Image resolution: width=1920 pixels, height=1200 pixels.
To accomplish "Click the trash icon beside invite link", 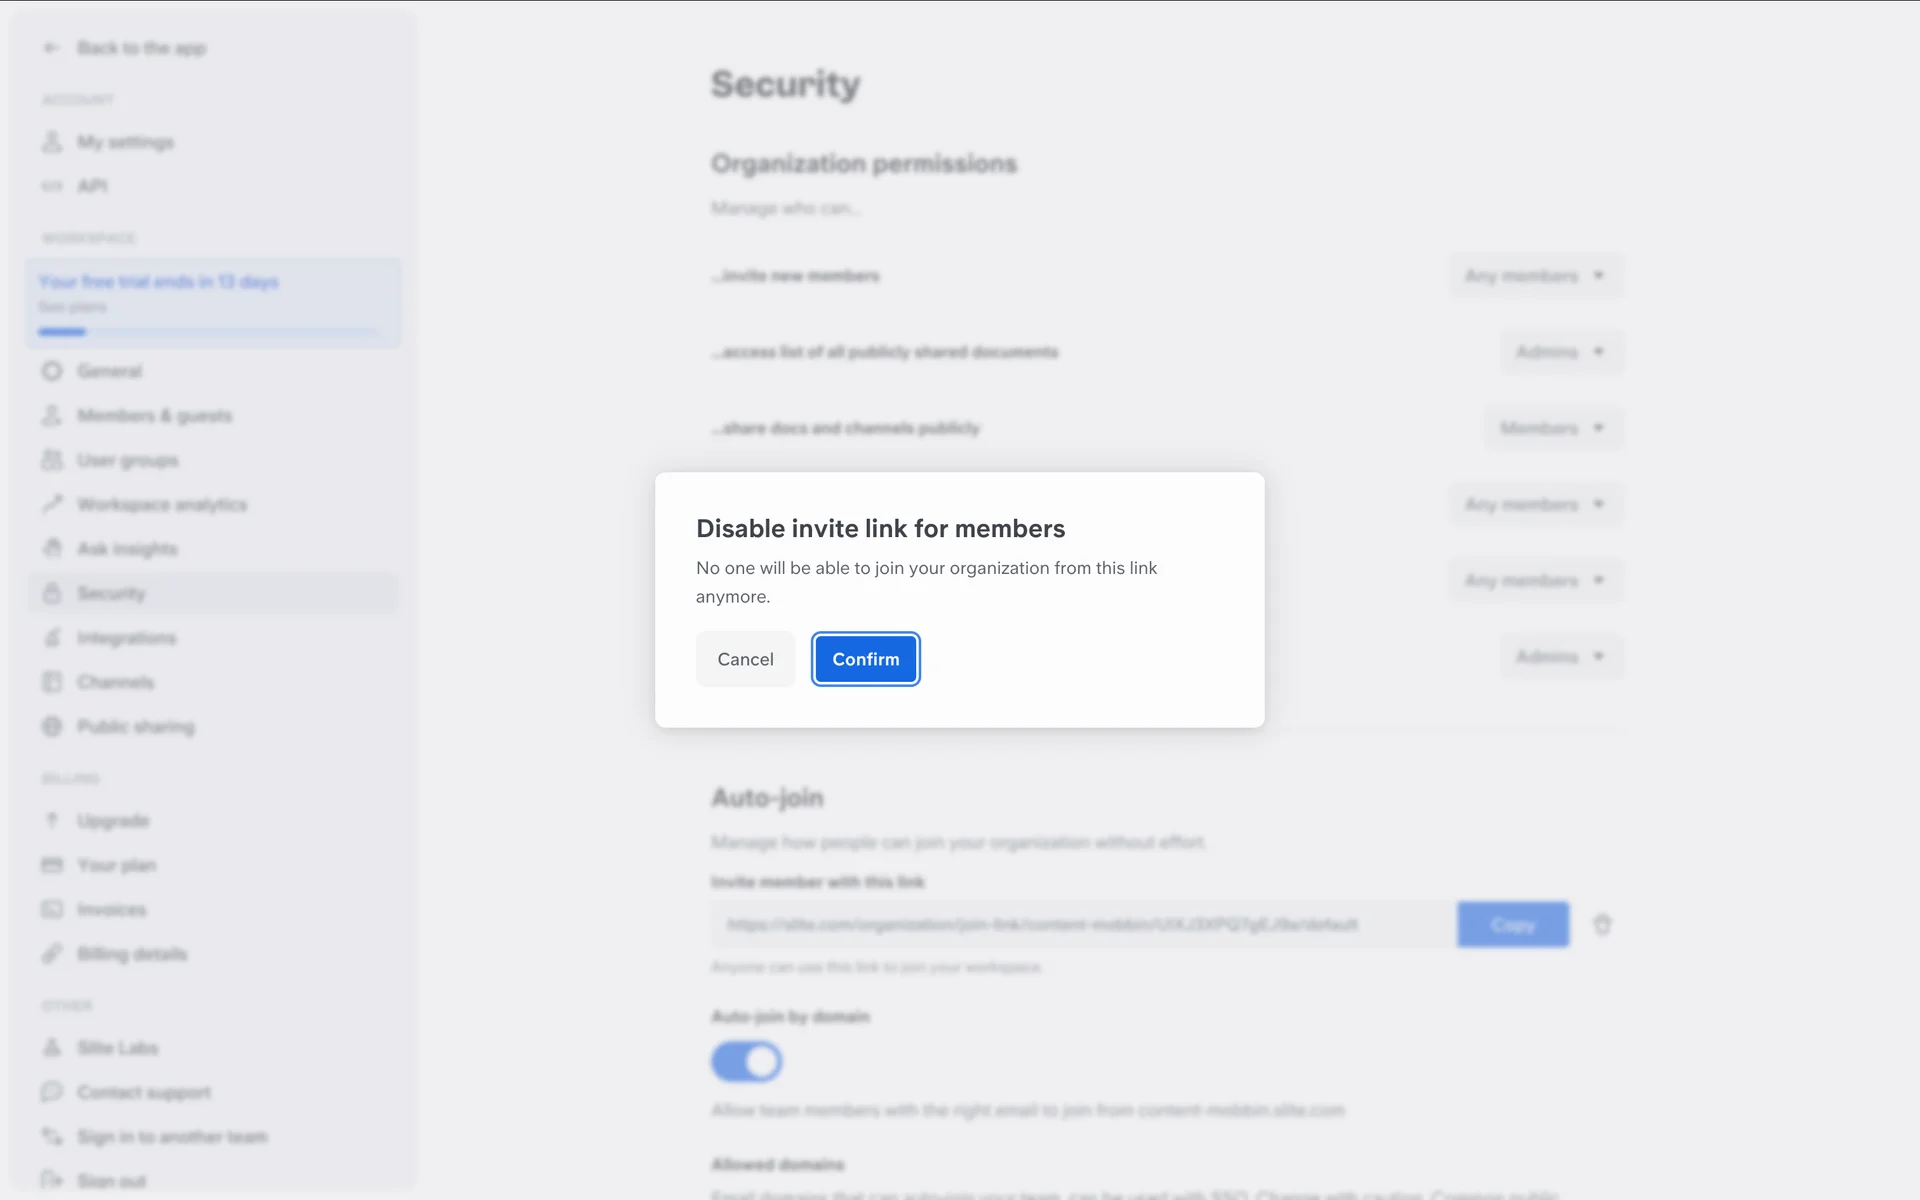I will tap(1602, 925).
